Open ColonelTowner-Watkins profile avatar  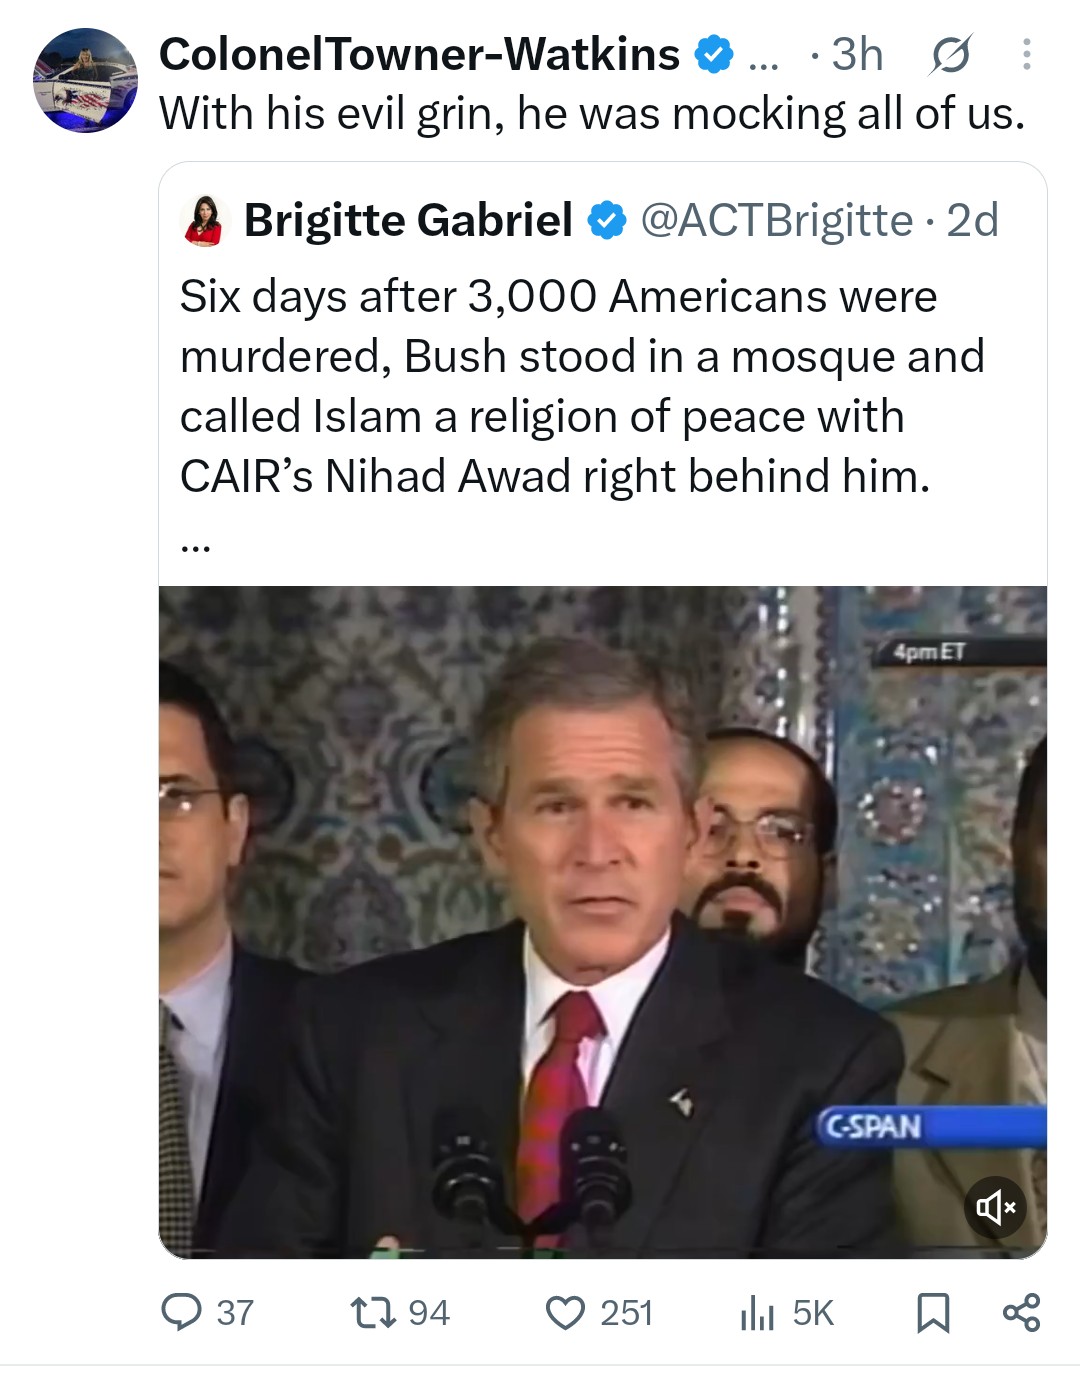pyautogui.click(x=86, y=81)
